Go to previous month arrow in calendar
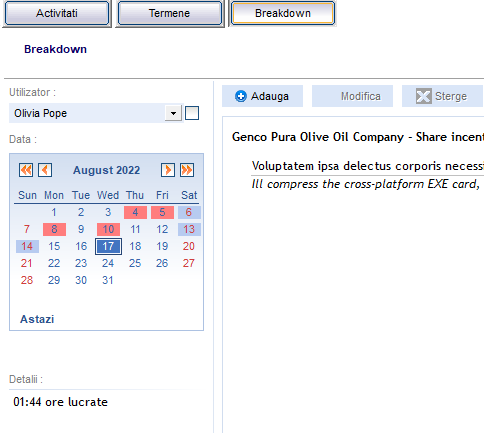This screenshot has width=484, height=433. point(45,170)
